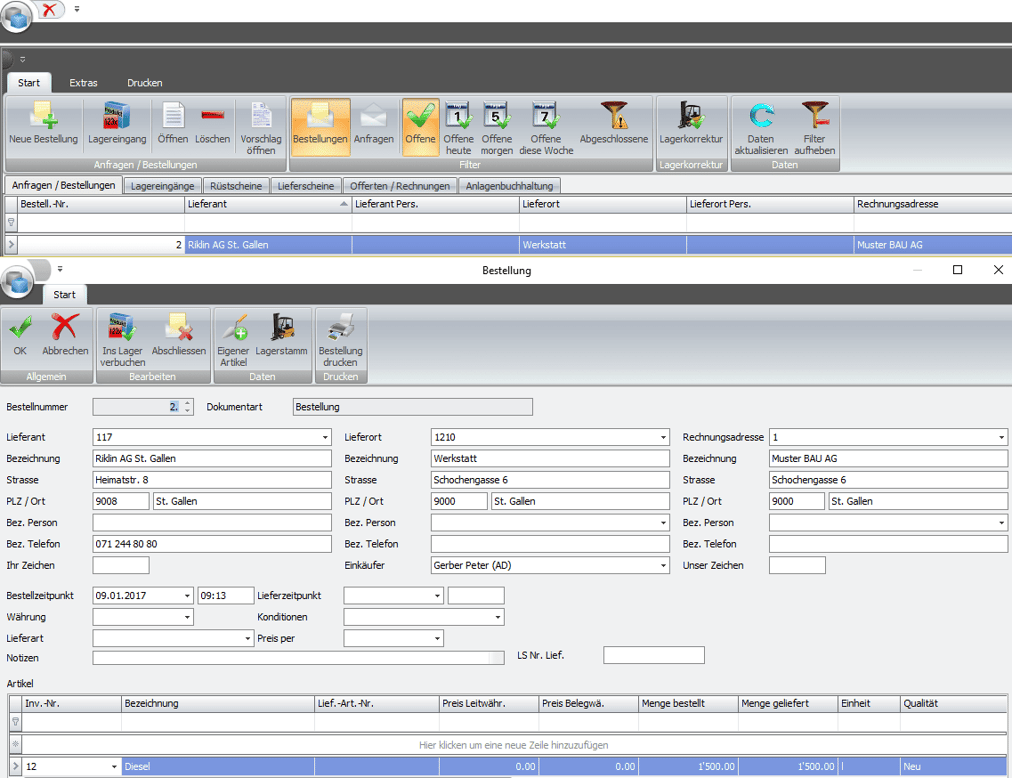Click the Ihr Zeichen field
The height and width of the screenshot is (778, 1012).
121,565
